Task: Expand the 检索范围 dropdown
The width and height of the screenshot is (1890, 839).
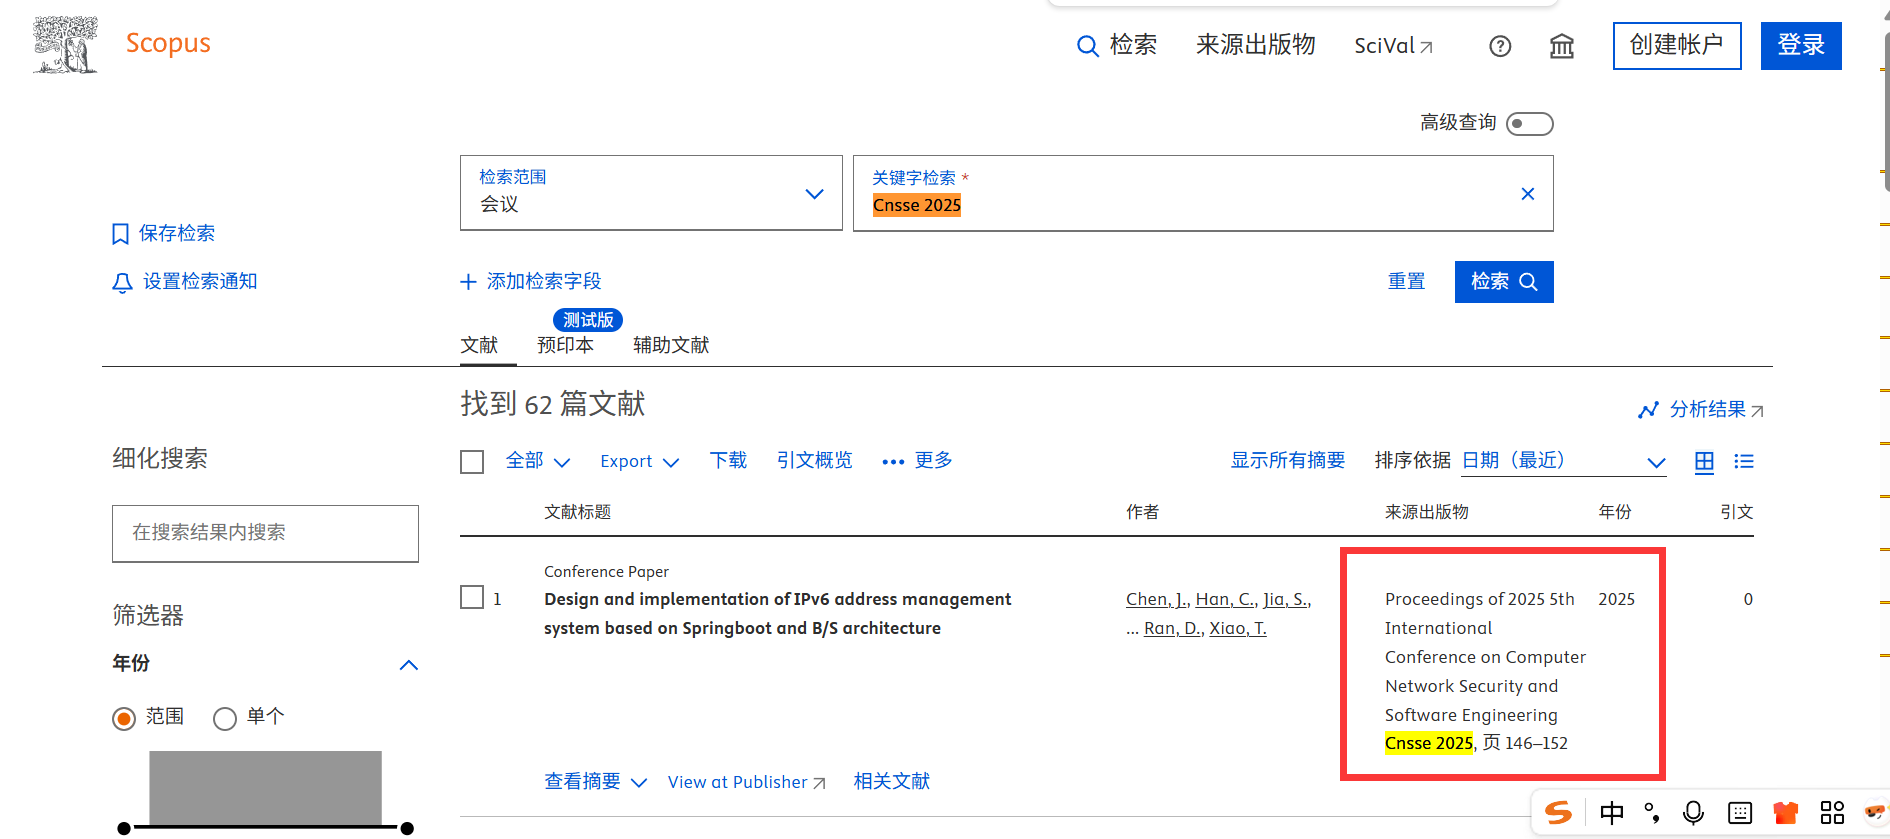Action: [x=651, y=192]
